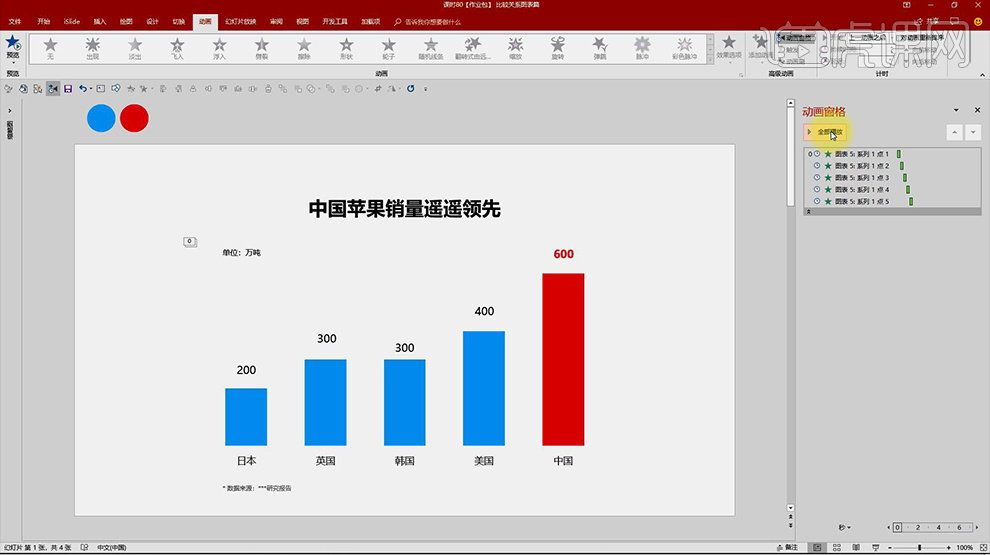The height and width of the screenshot is (555, 990).
Task: Click the Undo arrow in quick access toolbar
Action: (x=83, y=89)
